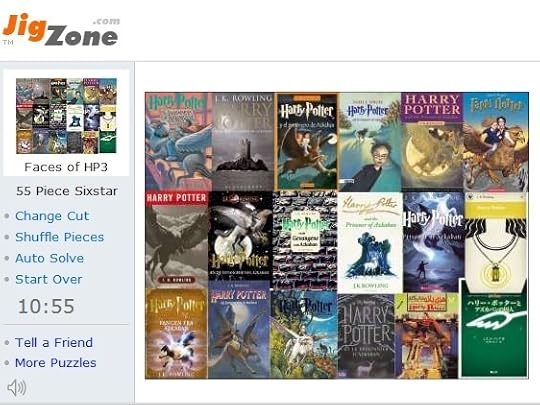Click the 10:55 puzzle timer

46,306
